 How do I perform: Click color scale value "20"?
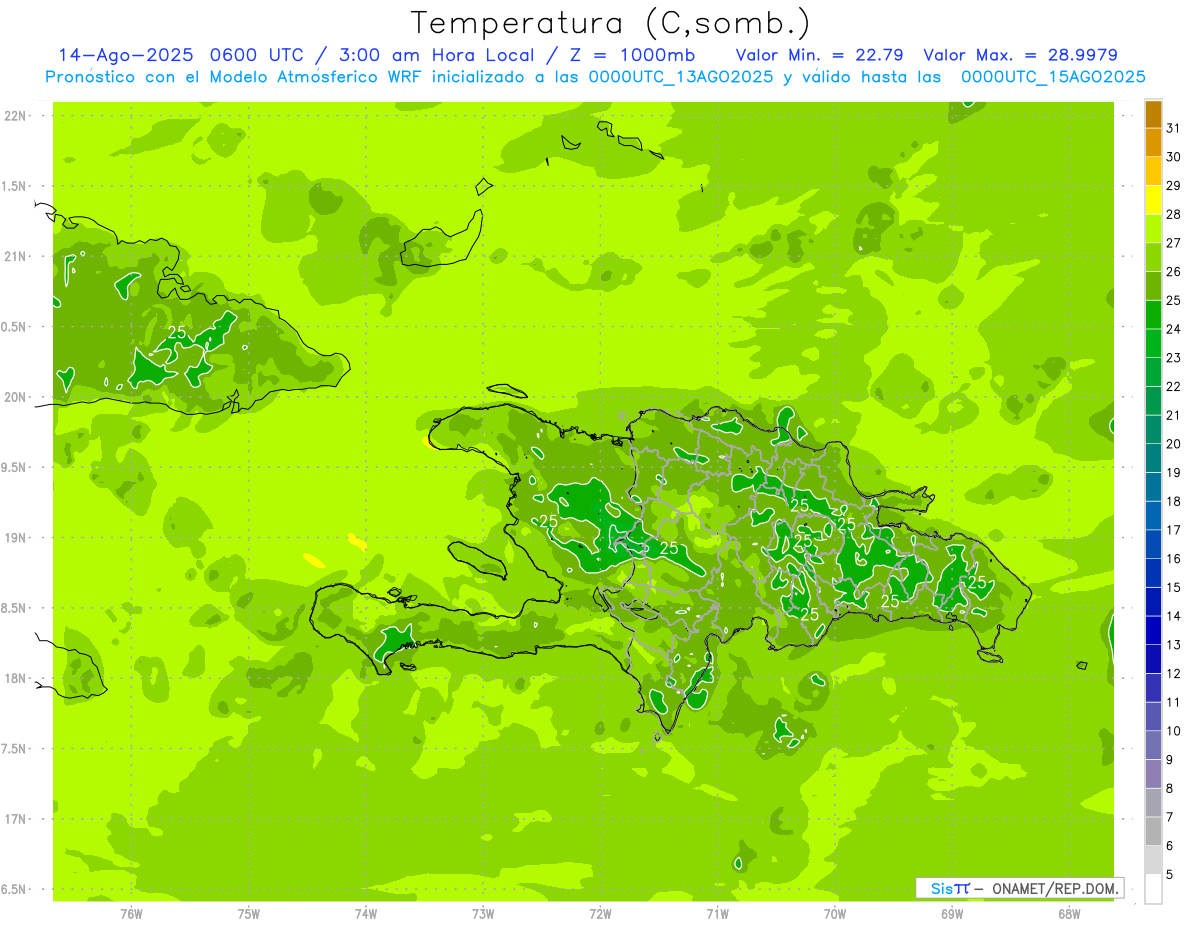(1174, 444)
